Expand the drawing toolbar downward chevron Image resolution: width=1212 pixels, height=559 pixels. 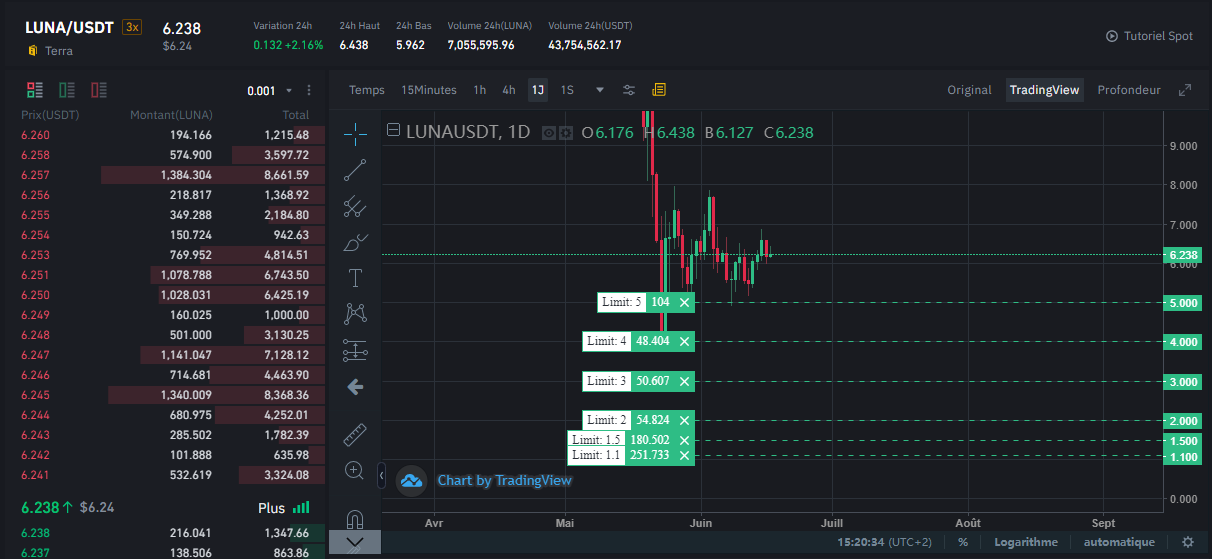pos(355,543)
